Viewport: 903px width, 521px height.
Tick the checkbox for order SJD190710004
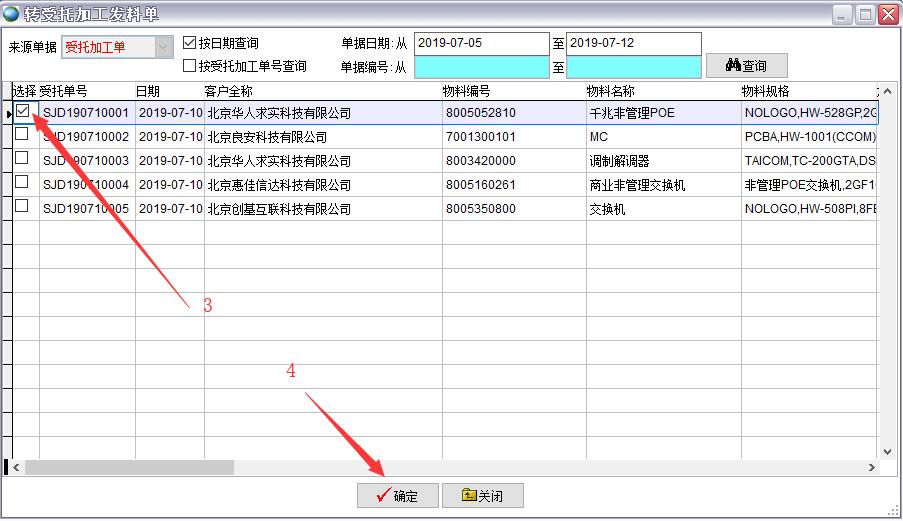click(x=22, y=183)
